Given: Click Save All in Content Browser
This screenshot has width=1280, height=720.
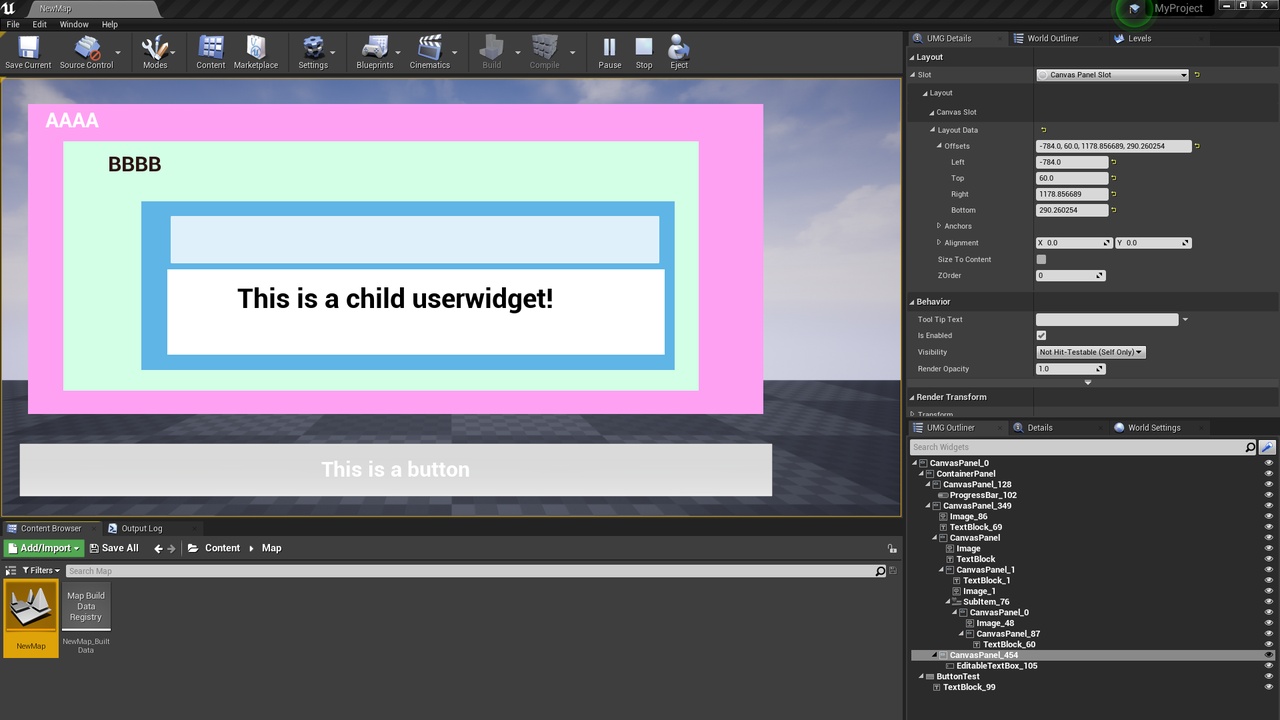Looking at the screenshot, I should tap(114, 548).
